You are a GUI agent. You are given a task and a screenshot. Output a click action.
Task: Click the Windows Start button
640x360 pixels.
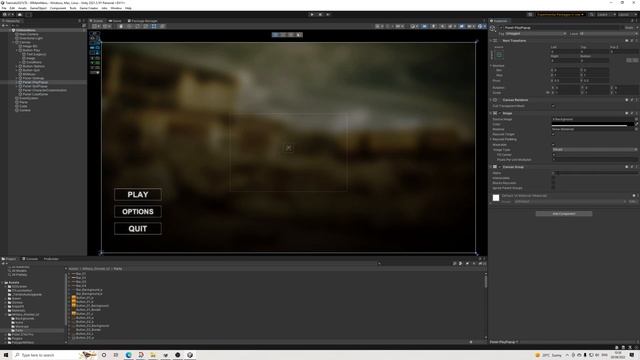pos(6,355)
